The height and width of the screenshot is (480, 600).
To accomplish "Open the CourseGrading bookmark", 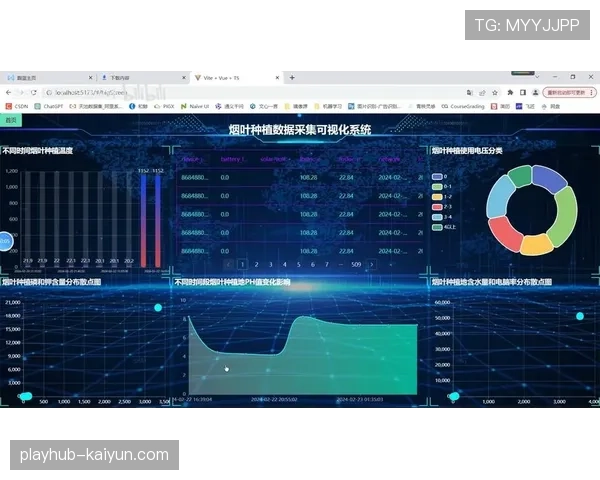I will pyautogui.click(x=464, y=105).
